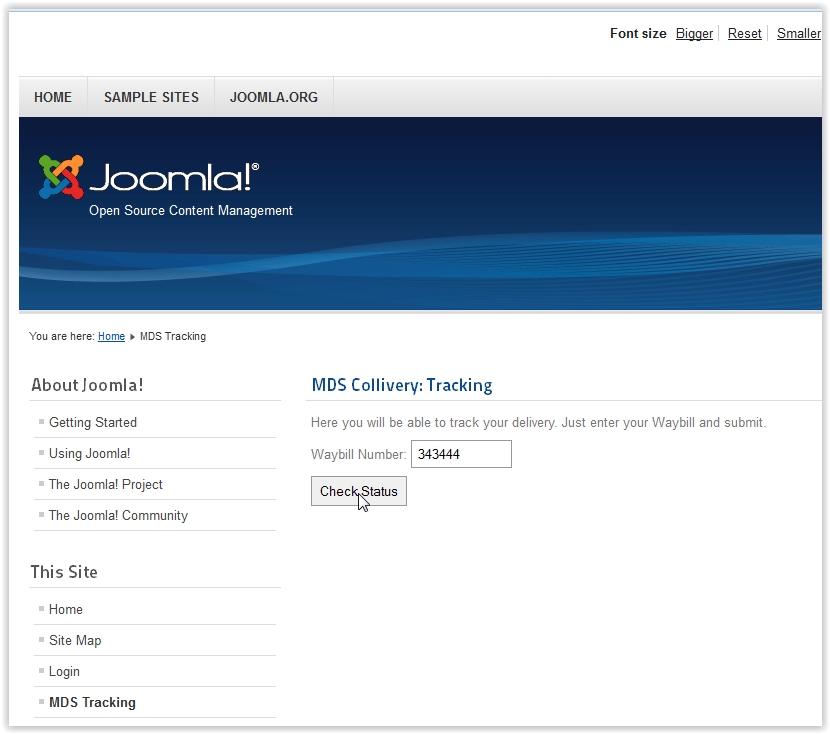
Task: Select MDS Tracking in sidebar menu
Action: click(92, 702)
